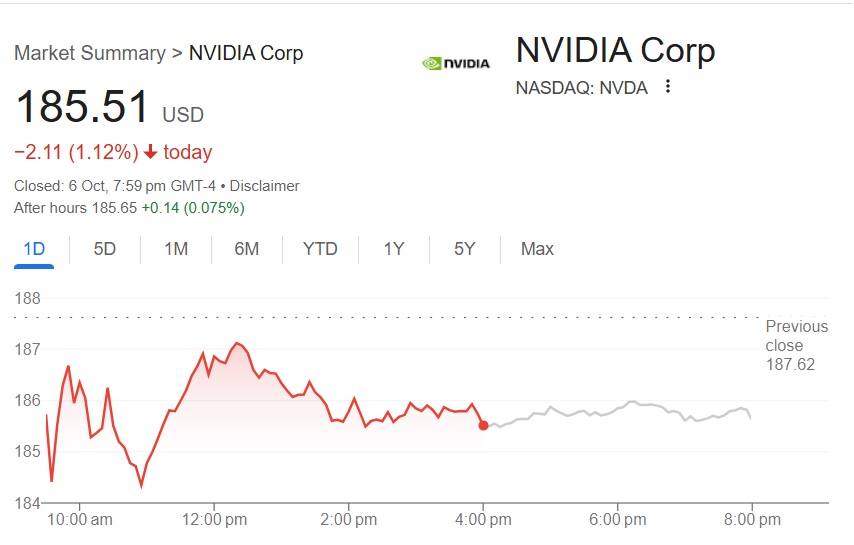Select the 1D time range tab

[x=34, y=249]
